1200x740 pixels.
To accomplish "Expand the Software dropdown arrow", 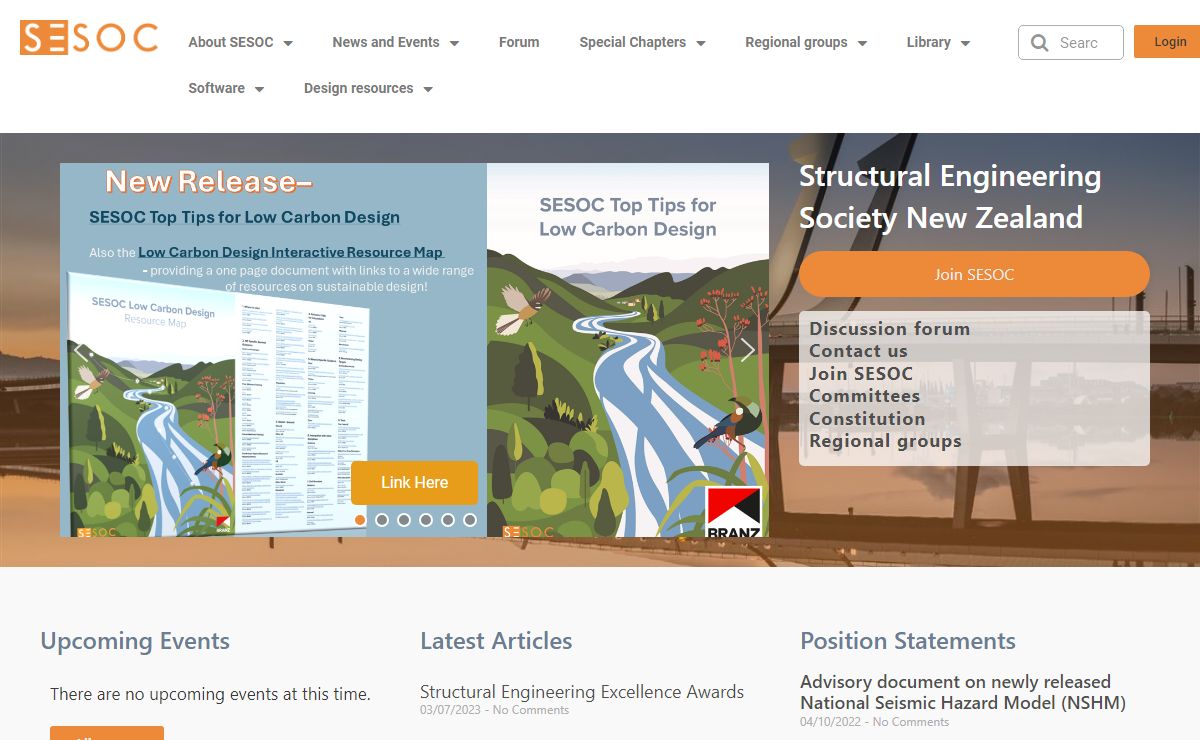I will (259, 89).
